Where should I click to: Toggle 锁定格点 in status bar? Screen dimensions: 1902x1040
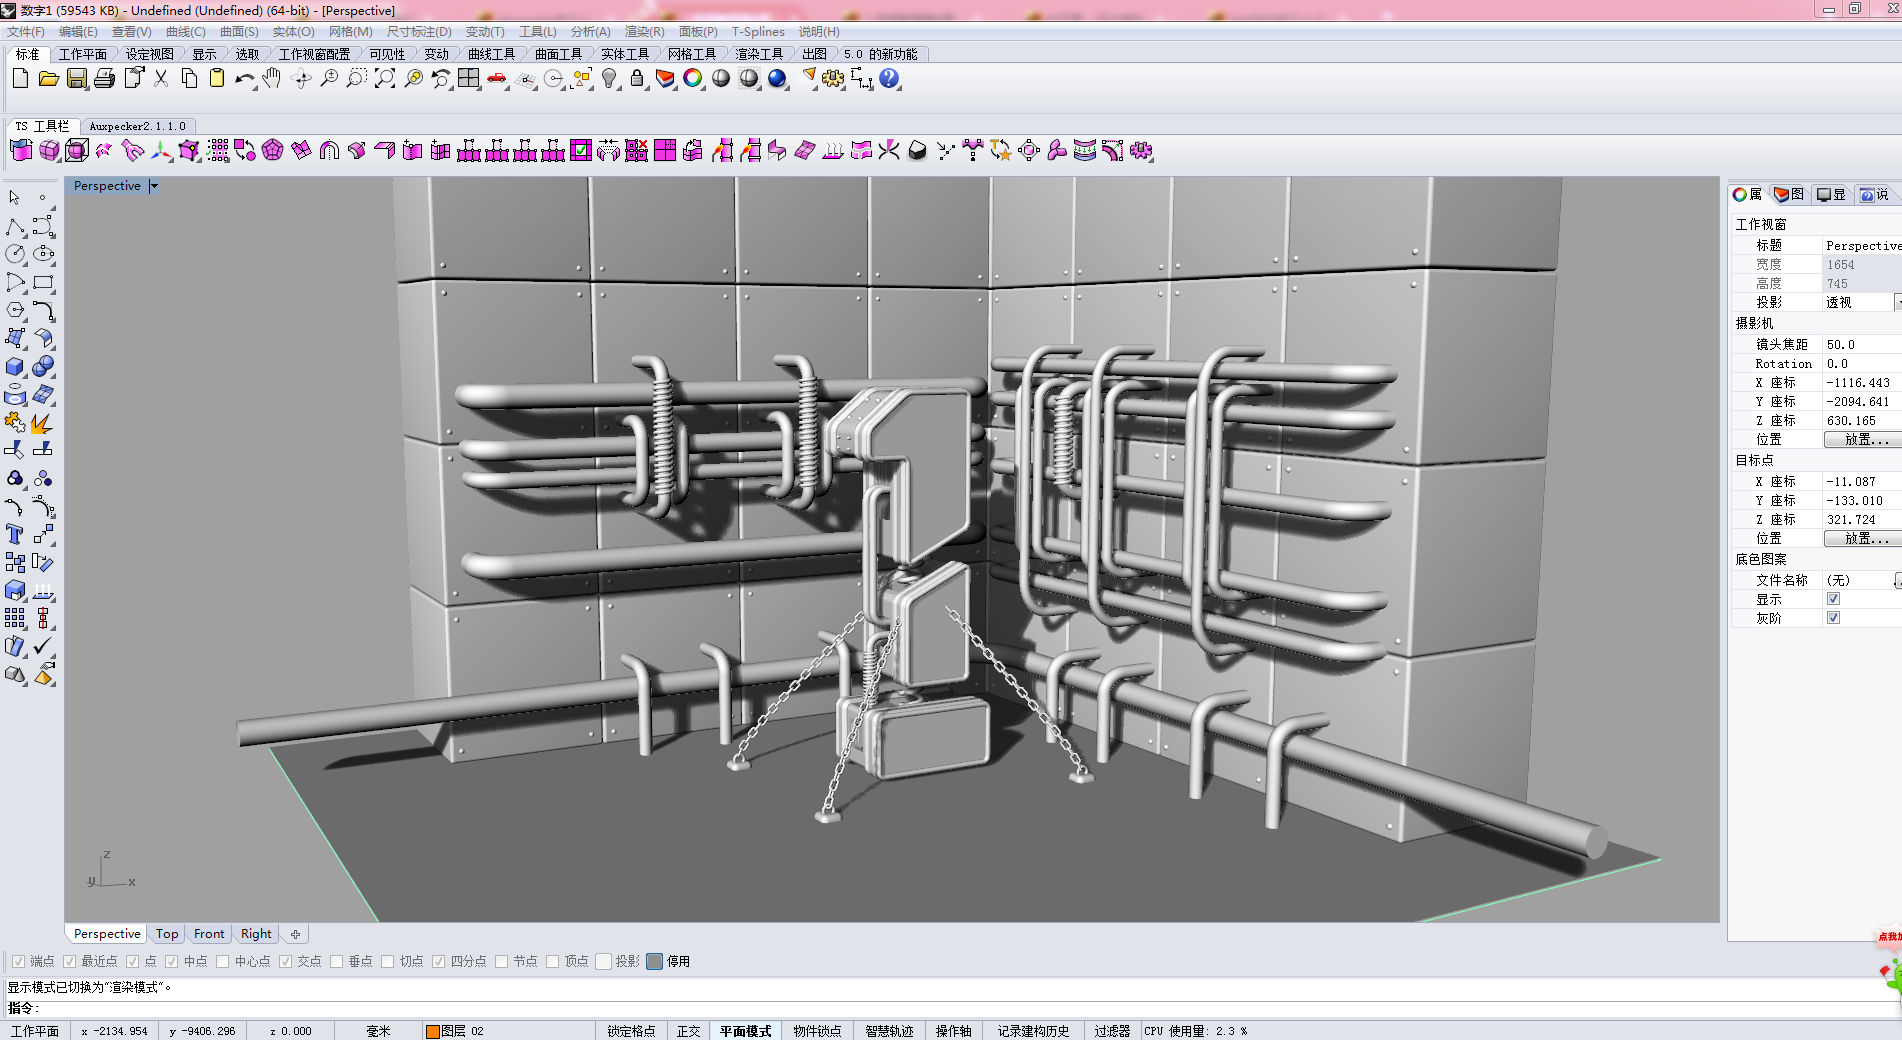631,1031
